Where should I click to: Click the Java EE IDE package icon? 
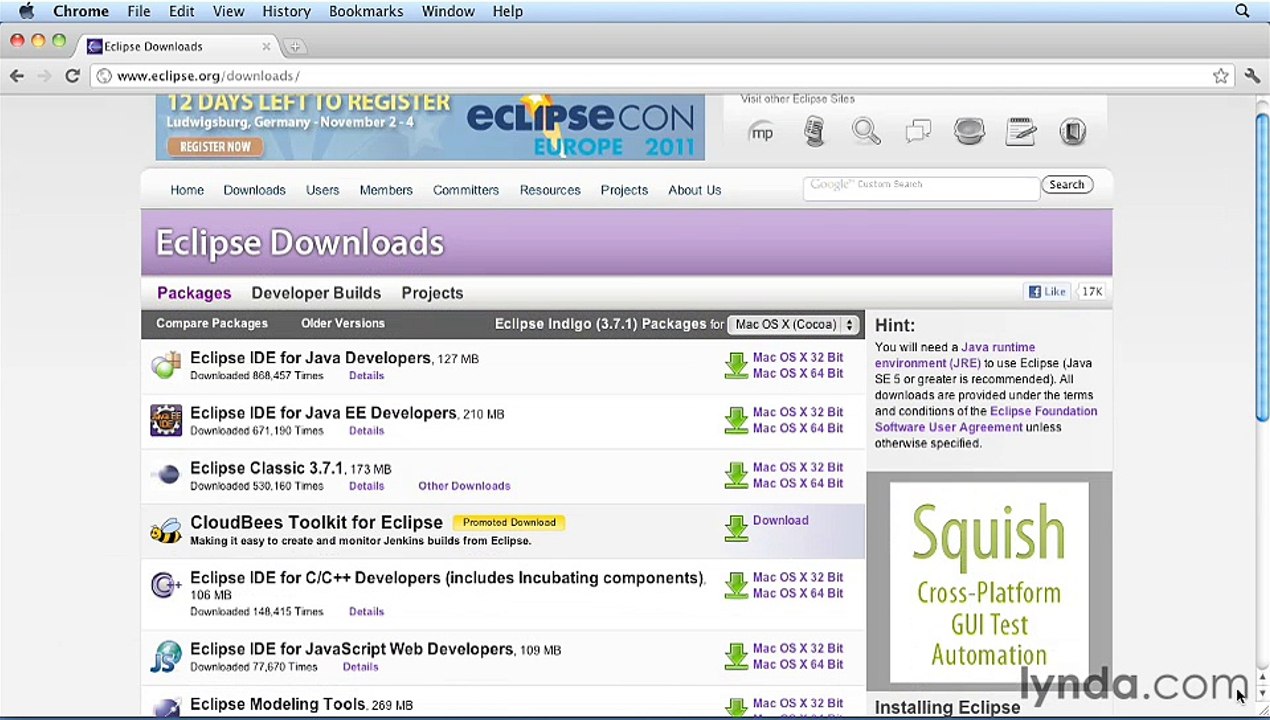[166, 420]
